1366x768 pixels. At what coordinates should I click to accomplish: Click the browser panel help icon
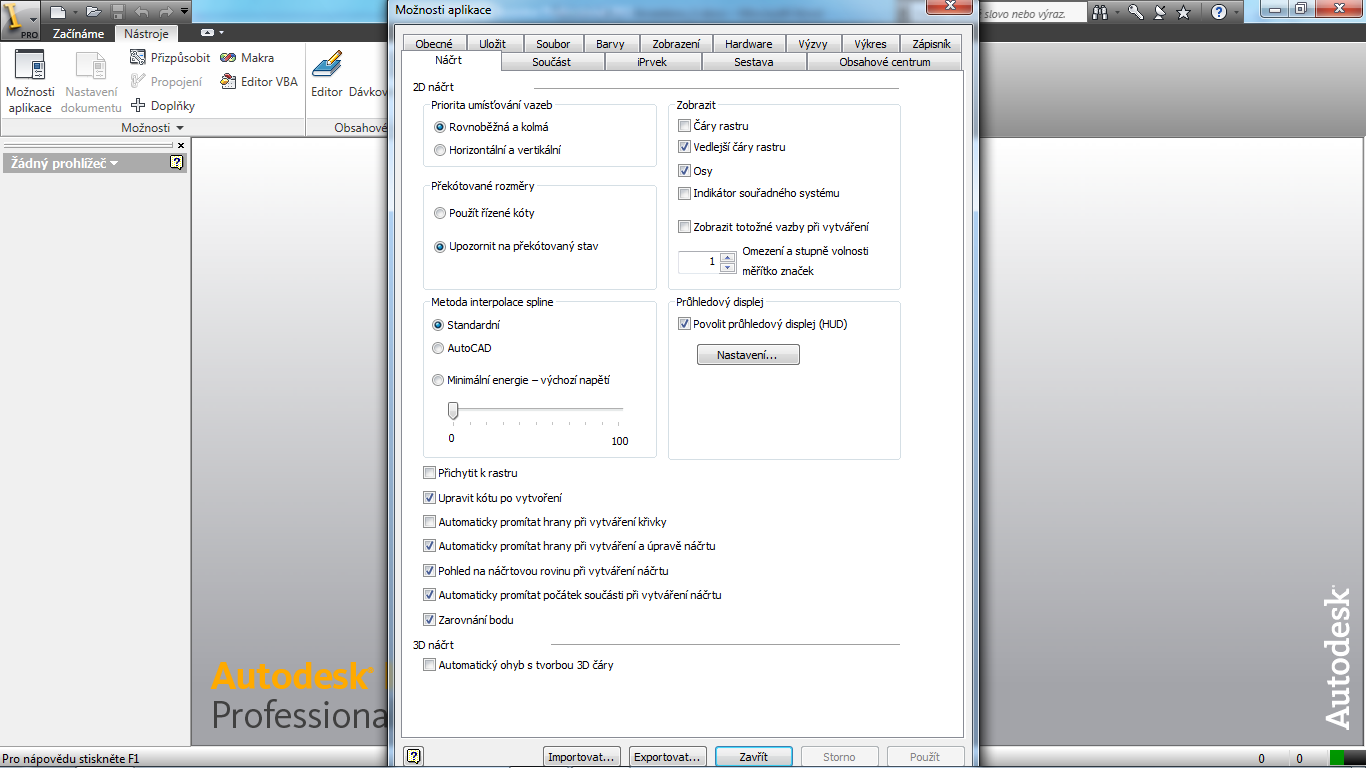(177, 162)
